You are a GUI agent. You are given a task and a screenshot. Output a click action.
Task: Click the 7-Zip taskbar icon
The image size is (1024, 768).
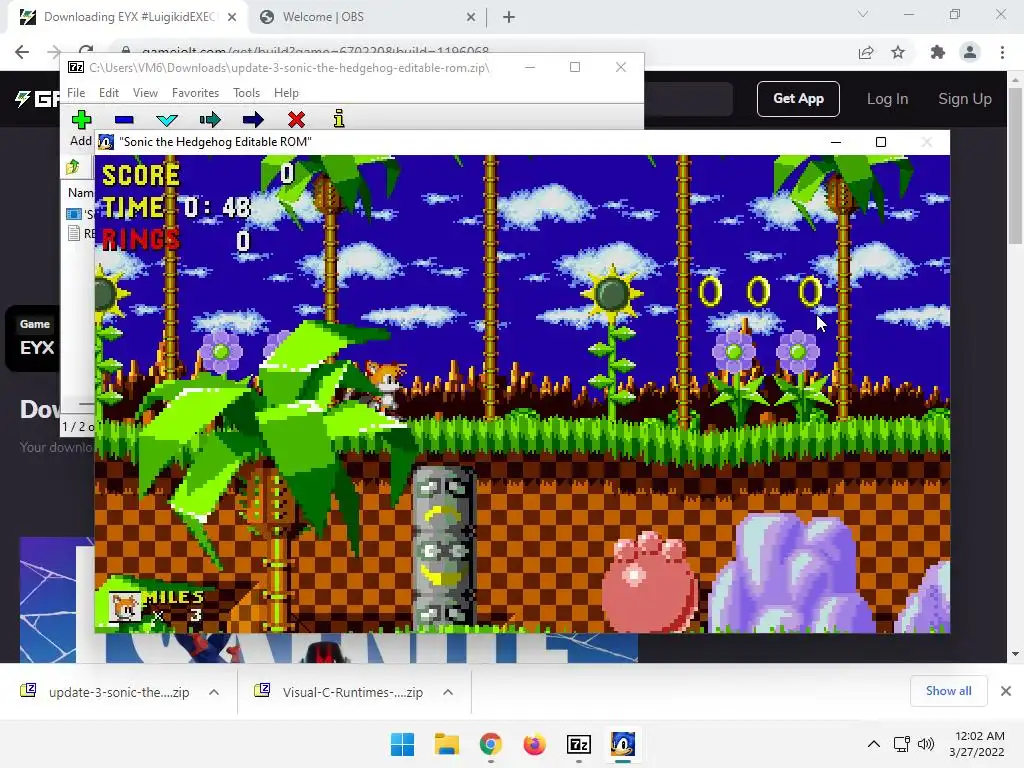pos(579,744)
